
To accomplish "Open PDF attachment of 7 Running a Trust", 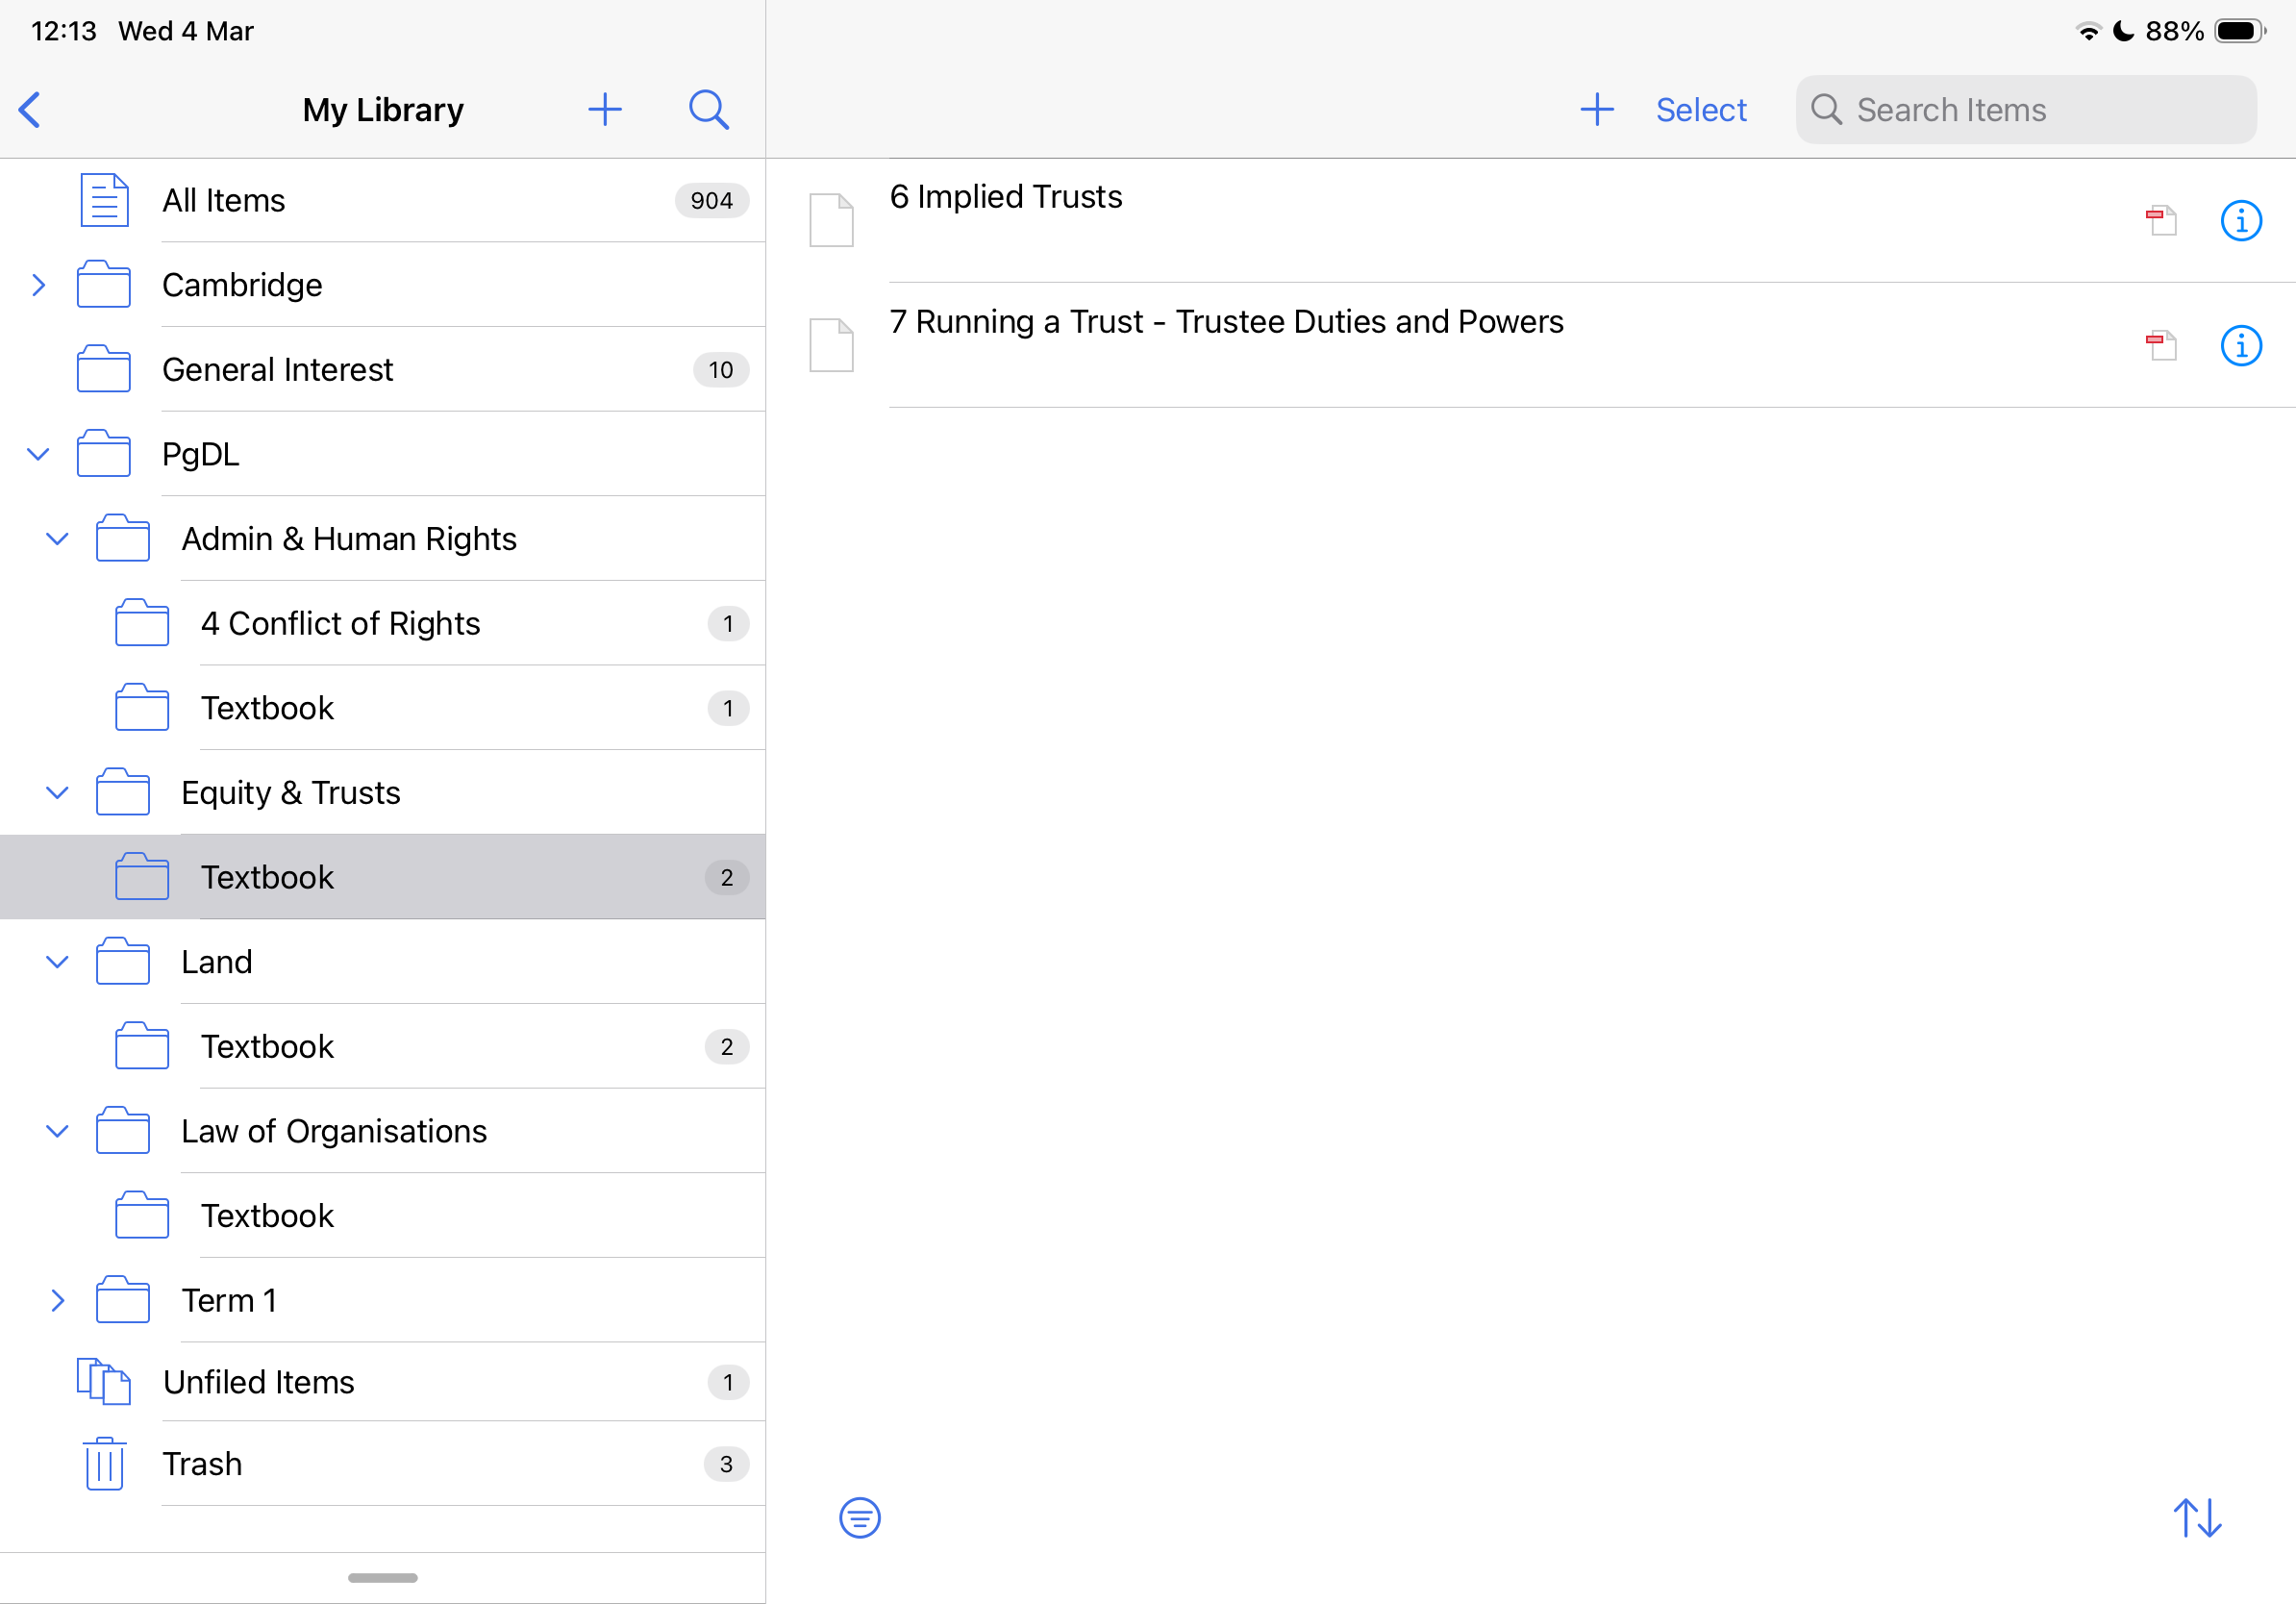I will coord(2161,345).
